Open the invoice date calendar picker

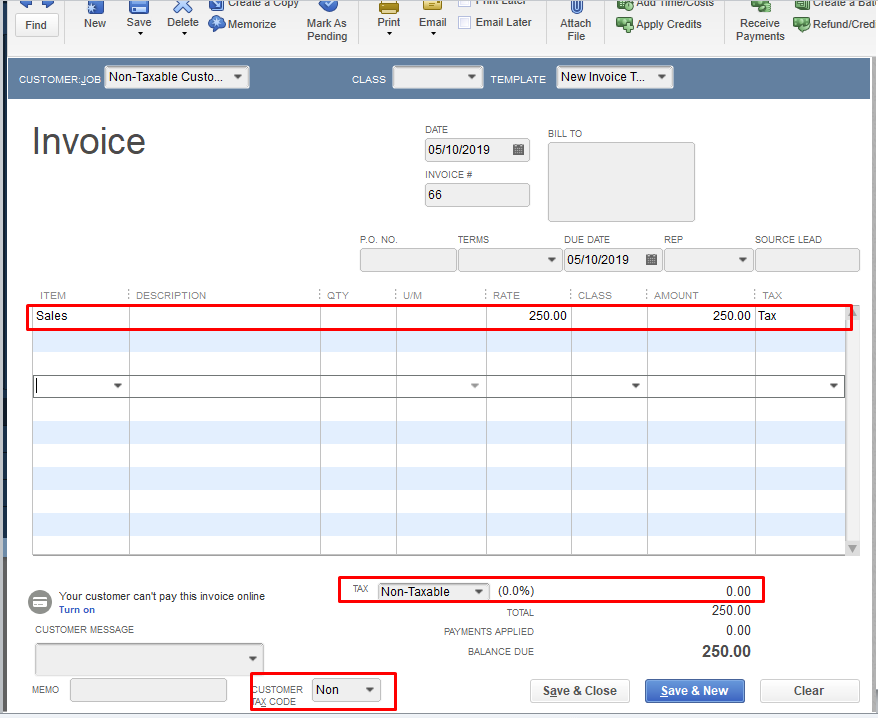(x=518, y=150)
